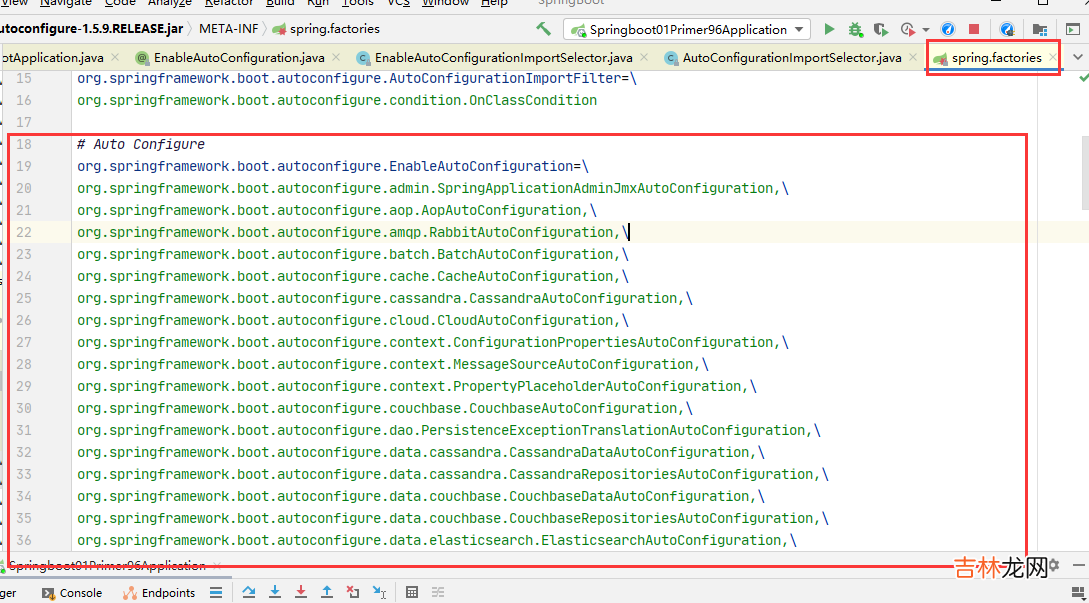Open the Endpoints tab in the run panel

158,592
